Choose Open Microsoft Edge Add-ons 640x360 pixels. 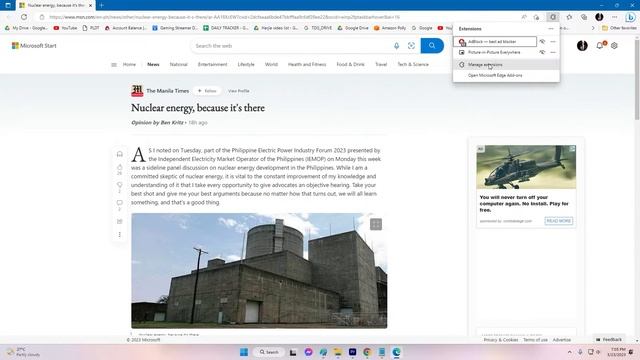(x=506, y=76)
